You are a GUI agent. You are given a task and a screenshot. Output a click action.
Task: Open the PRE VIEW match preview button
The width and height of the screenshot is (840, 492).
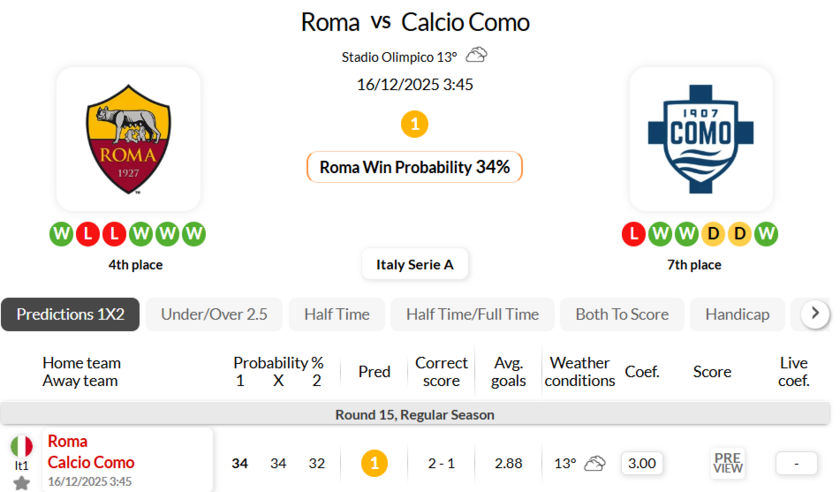[x=727, y=463]
